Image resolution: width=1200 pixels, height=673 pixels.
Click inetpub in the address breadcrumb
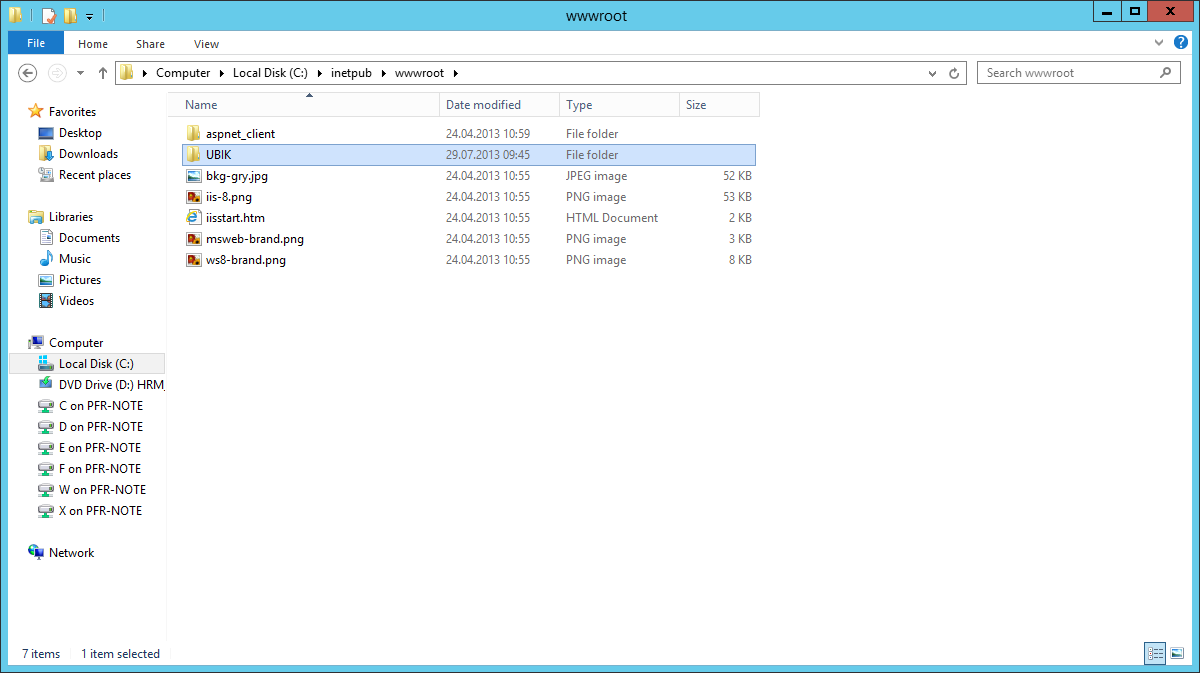350,73
